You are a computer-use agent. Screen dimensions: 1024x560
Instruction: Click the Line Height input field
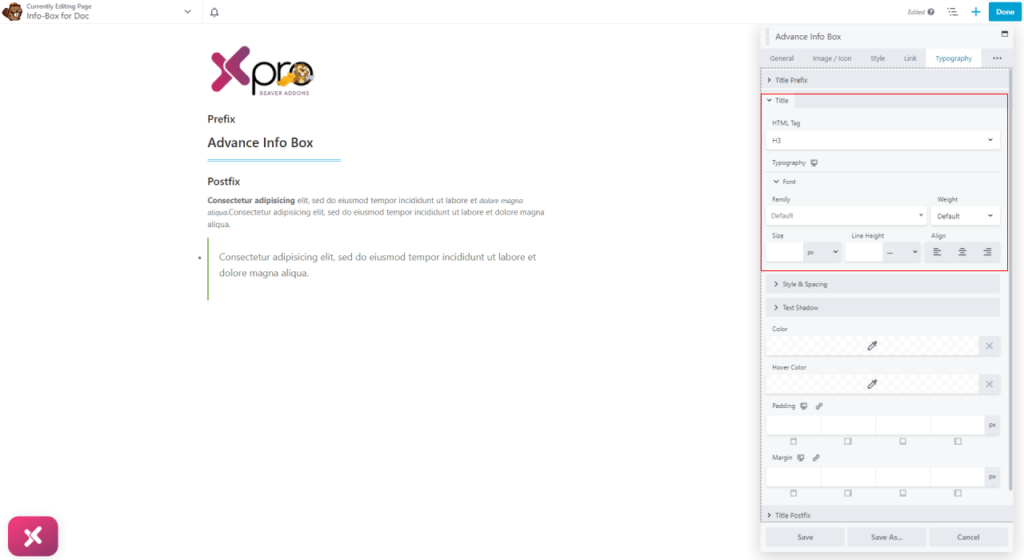[x=863, y=252]
